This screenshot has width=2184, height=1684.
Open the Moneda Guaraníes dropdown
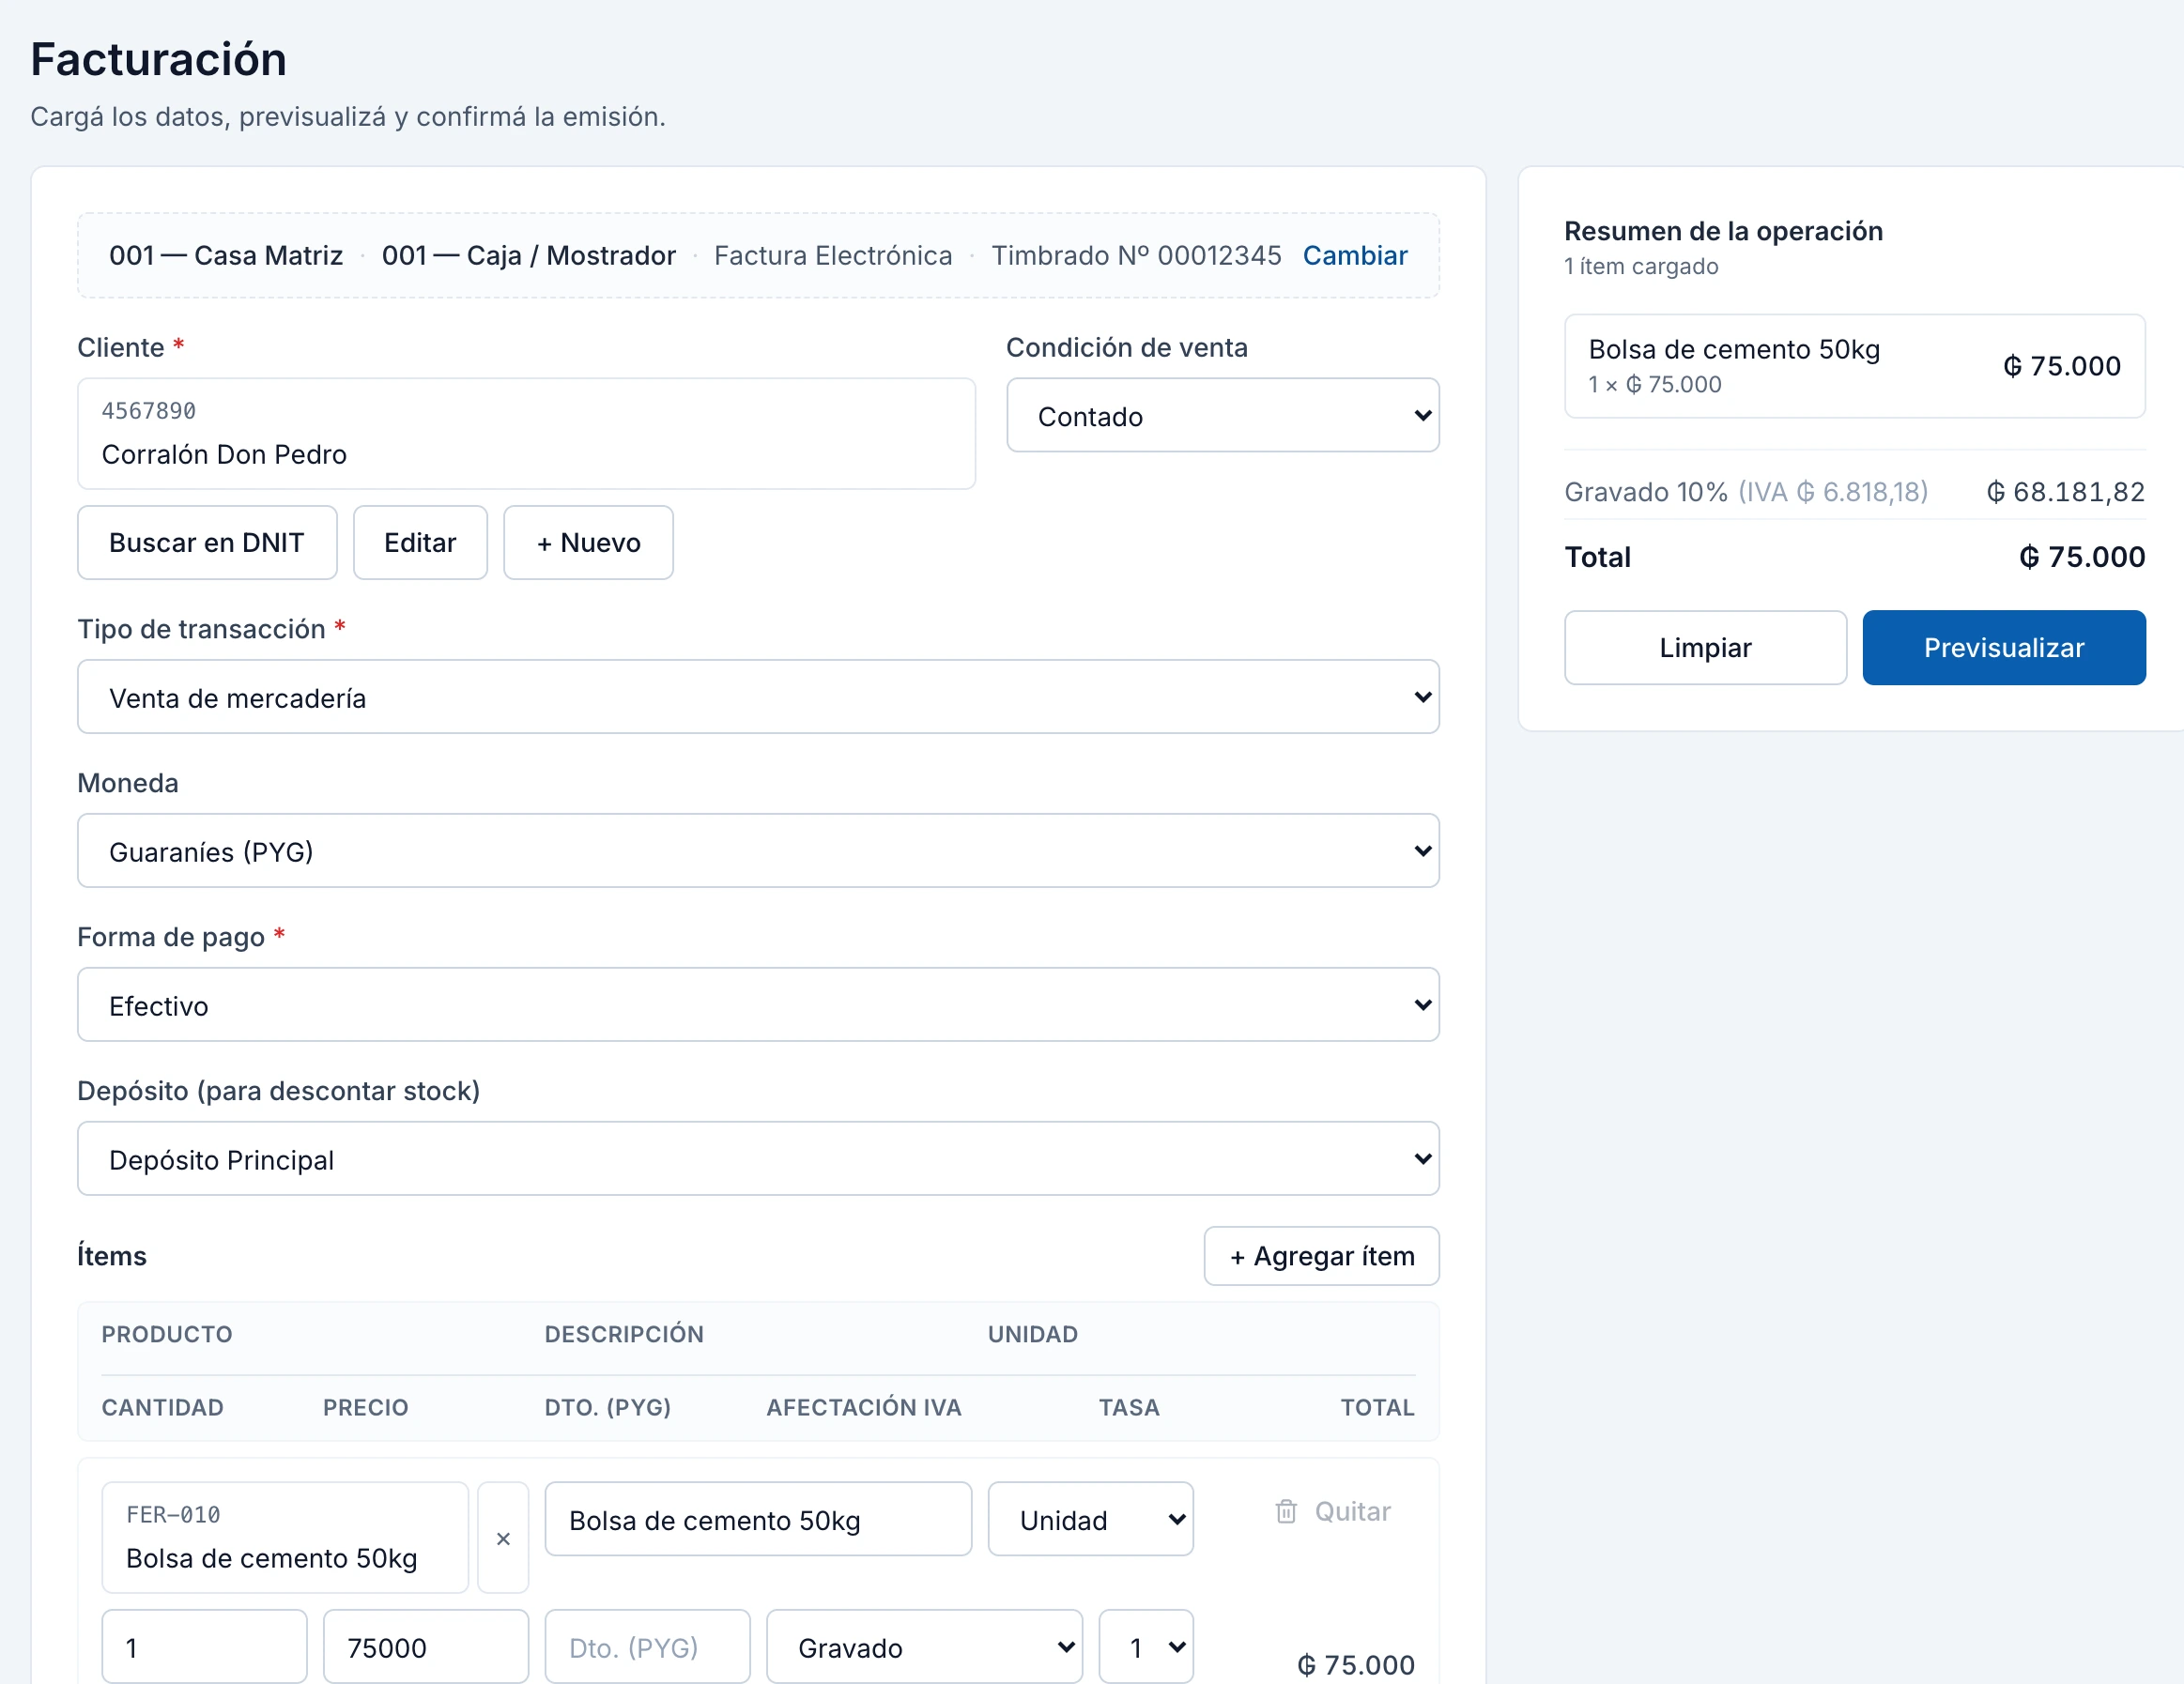(758, 851)
